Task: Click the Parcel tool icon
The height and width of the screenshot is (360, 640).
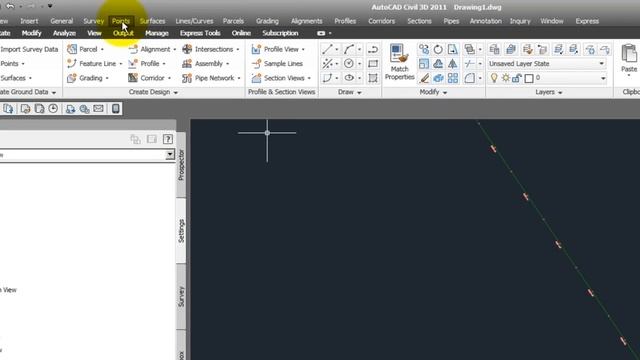Action: (72, 49)
